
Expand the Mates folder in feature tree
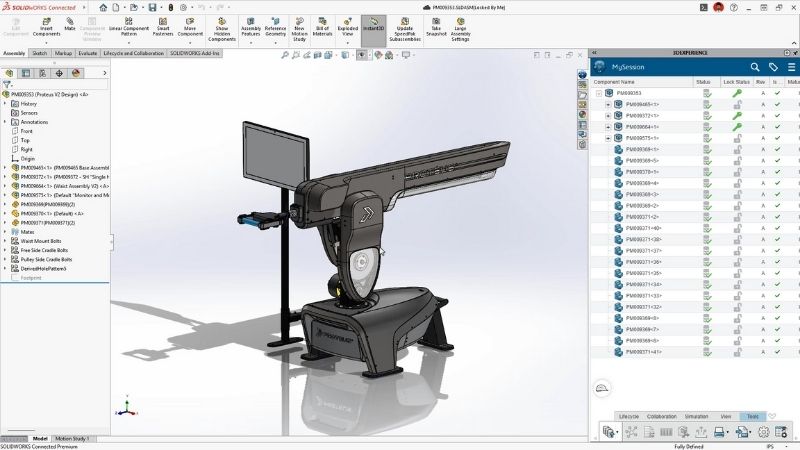click(x=5, y=231)
